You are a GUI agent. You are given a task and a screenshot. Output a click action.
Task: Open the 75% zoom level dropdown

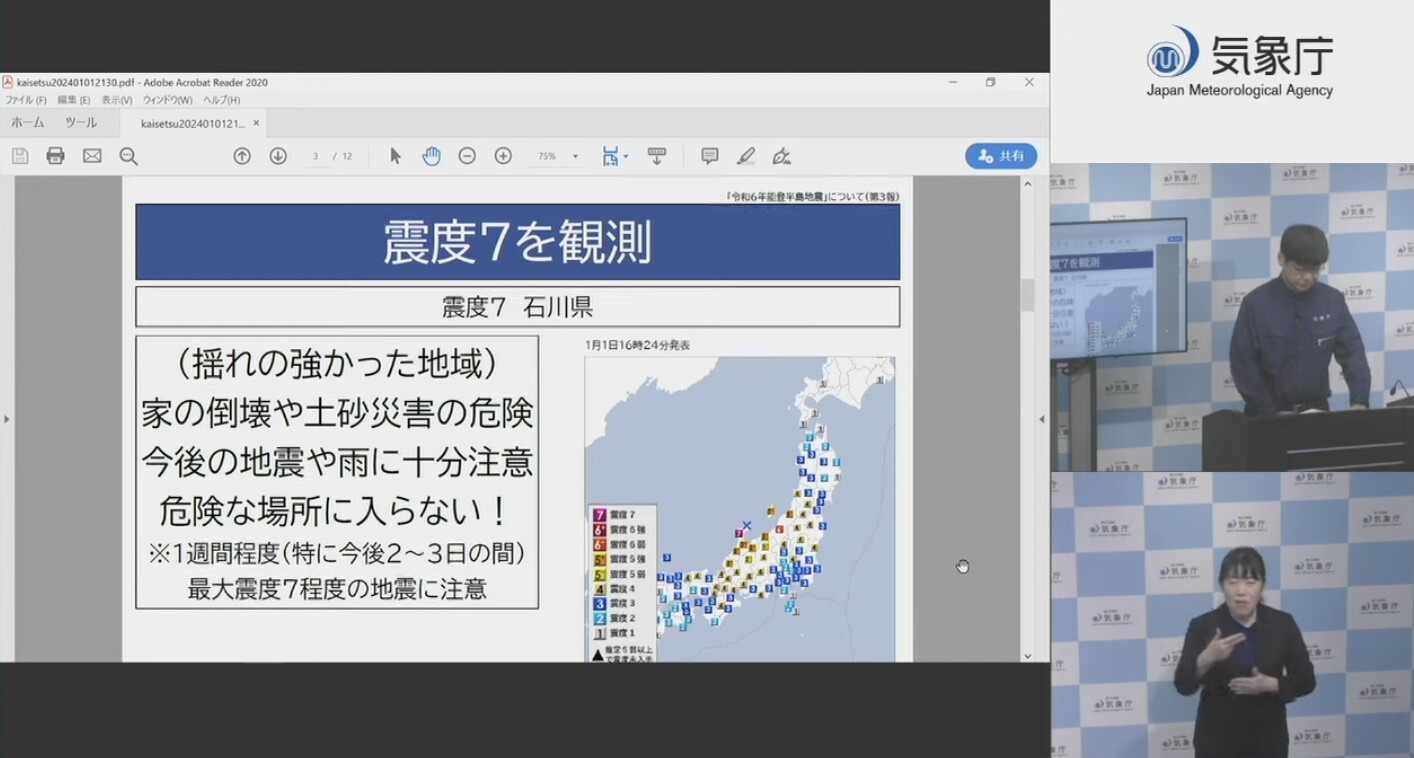tap(575, 157)
